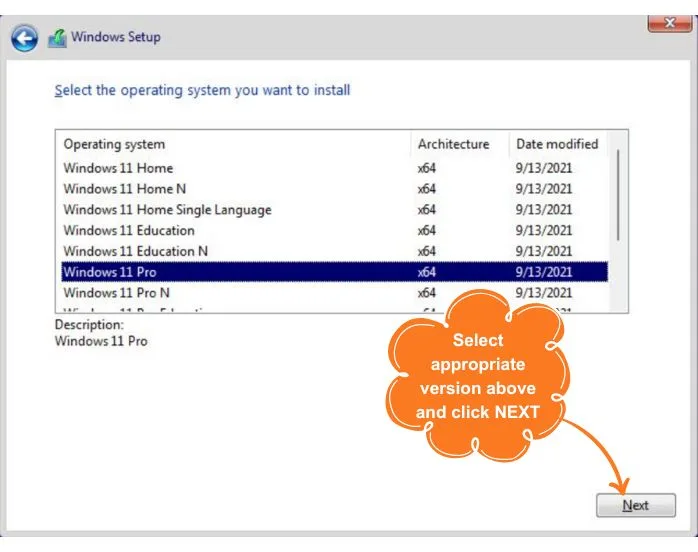
Task: Select Windows 11 Home row
Action: click(334, 168)
